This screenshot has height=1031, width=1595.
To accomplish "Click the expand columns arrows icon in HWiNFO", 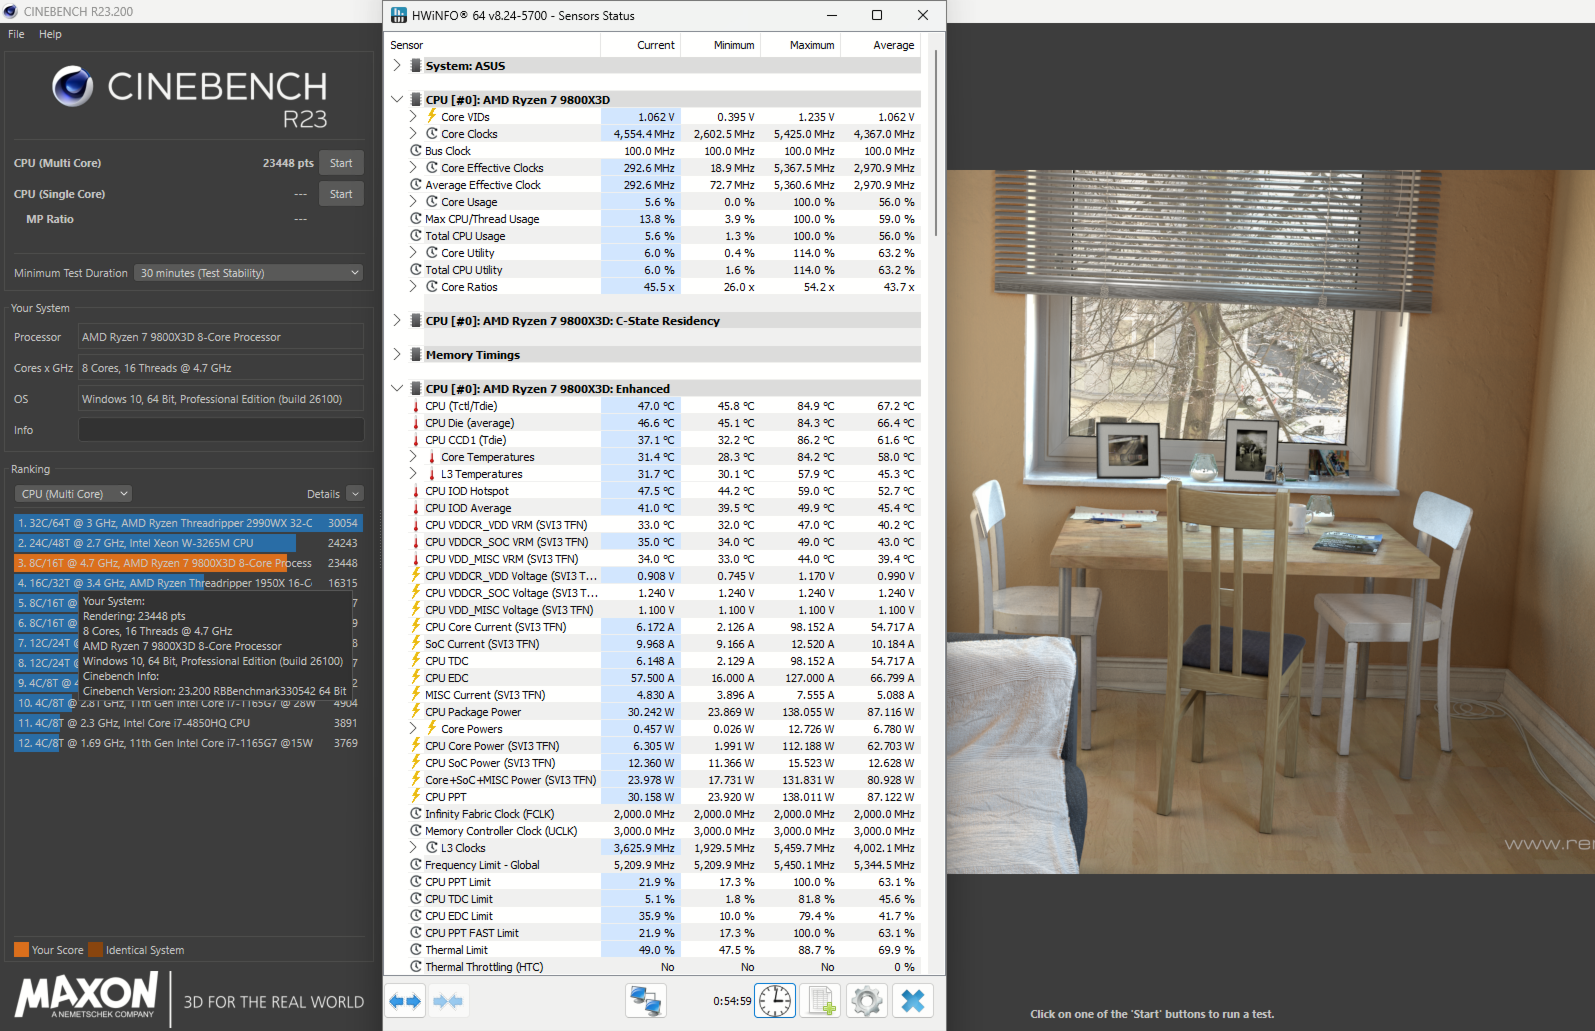I will pyautogui.click(x=406, y=1001).
